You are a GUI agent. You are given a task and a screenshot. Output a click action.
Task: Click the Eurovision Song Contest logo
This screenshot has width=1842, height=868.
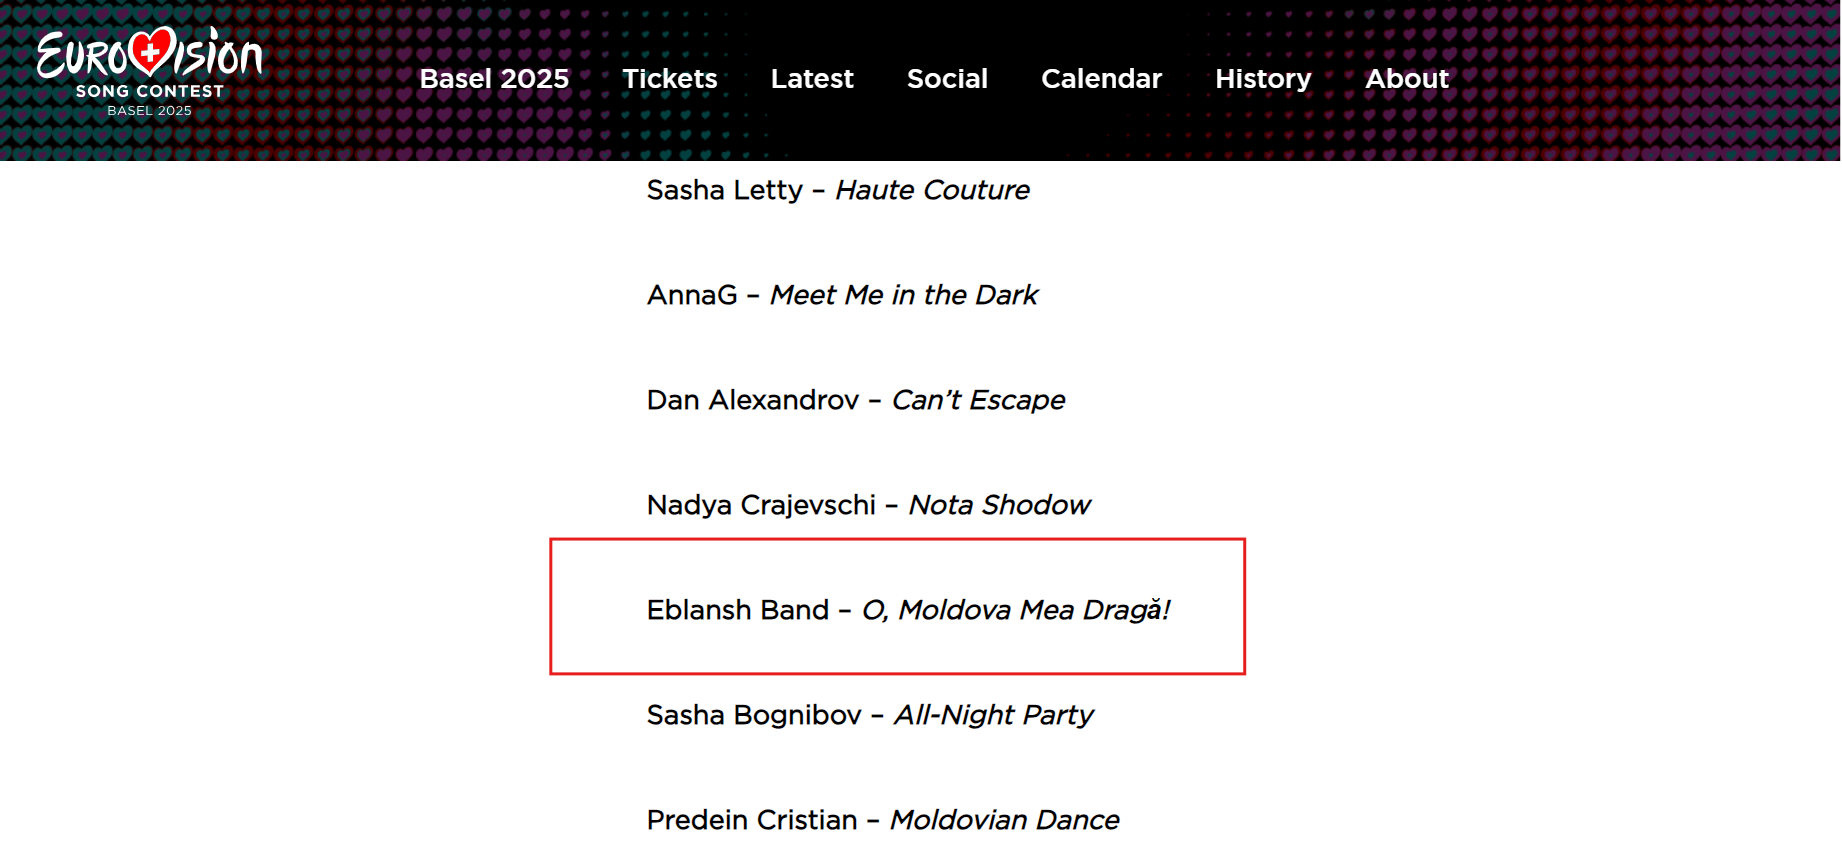pyautogui.click(x=150, y=72)
